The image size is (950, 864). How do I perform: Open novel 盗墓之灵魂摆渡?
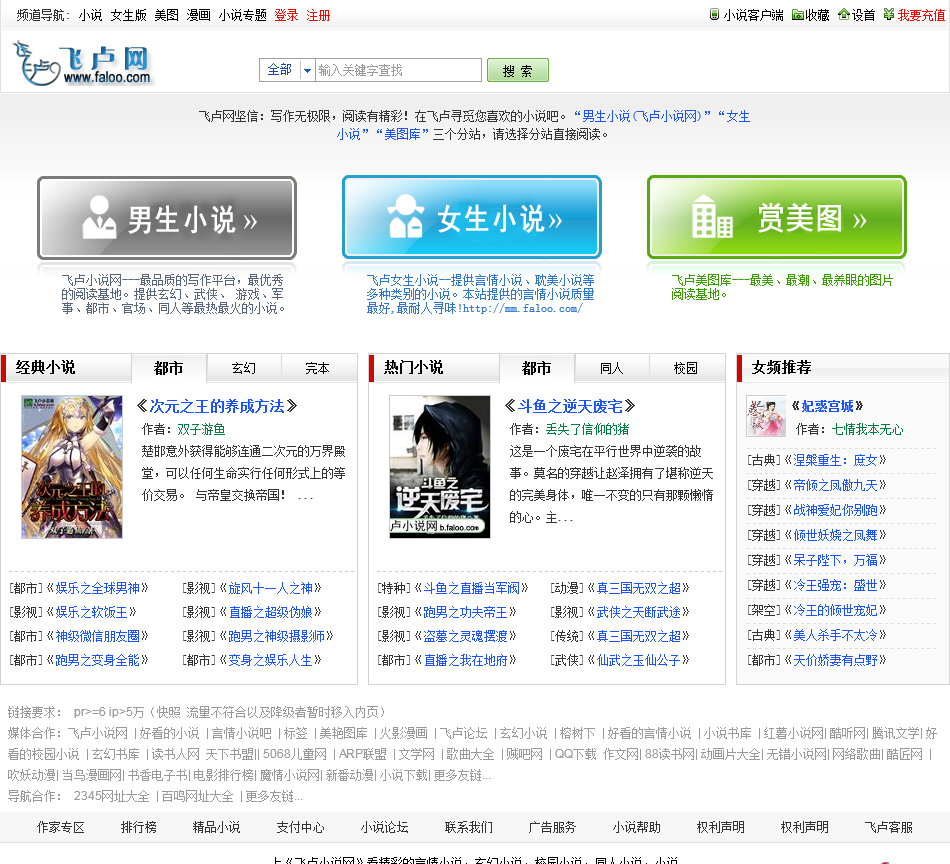point(465,636)
